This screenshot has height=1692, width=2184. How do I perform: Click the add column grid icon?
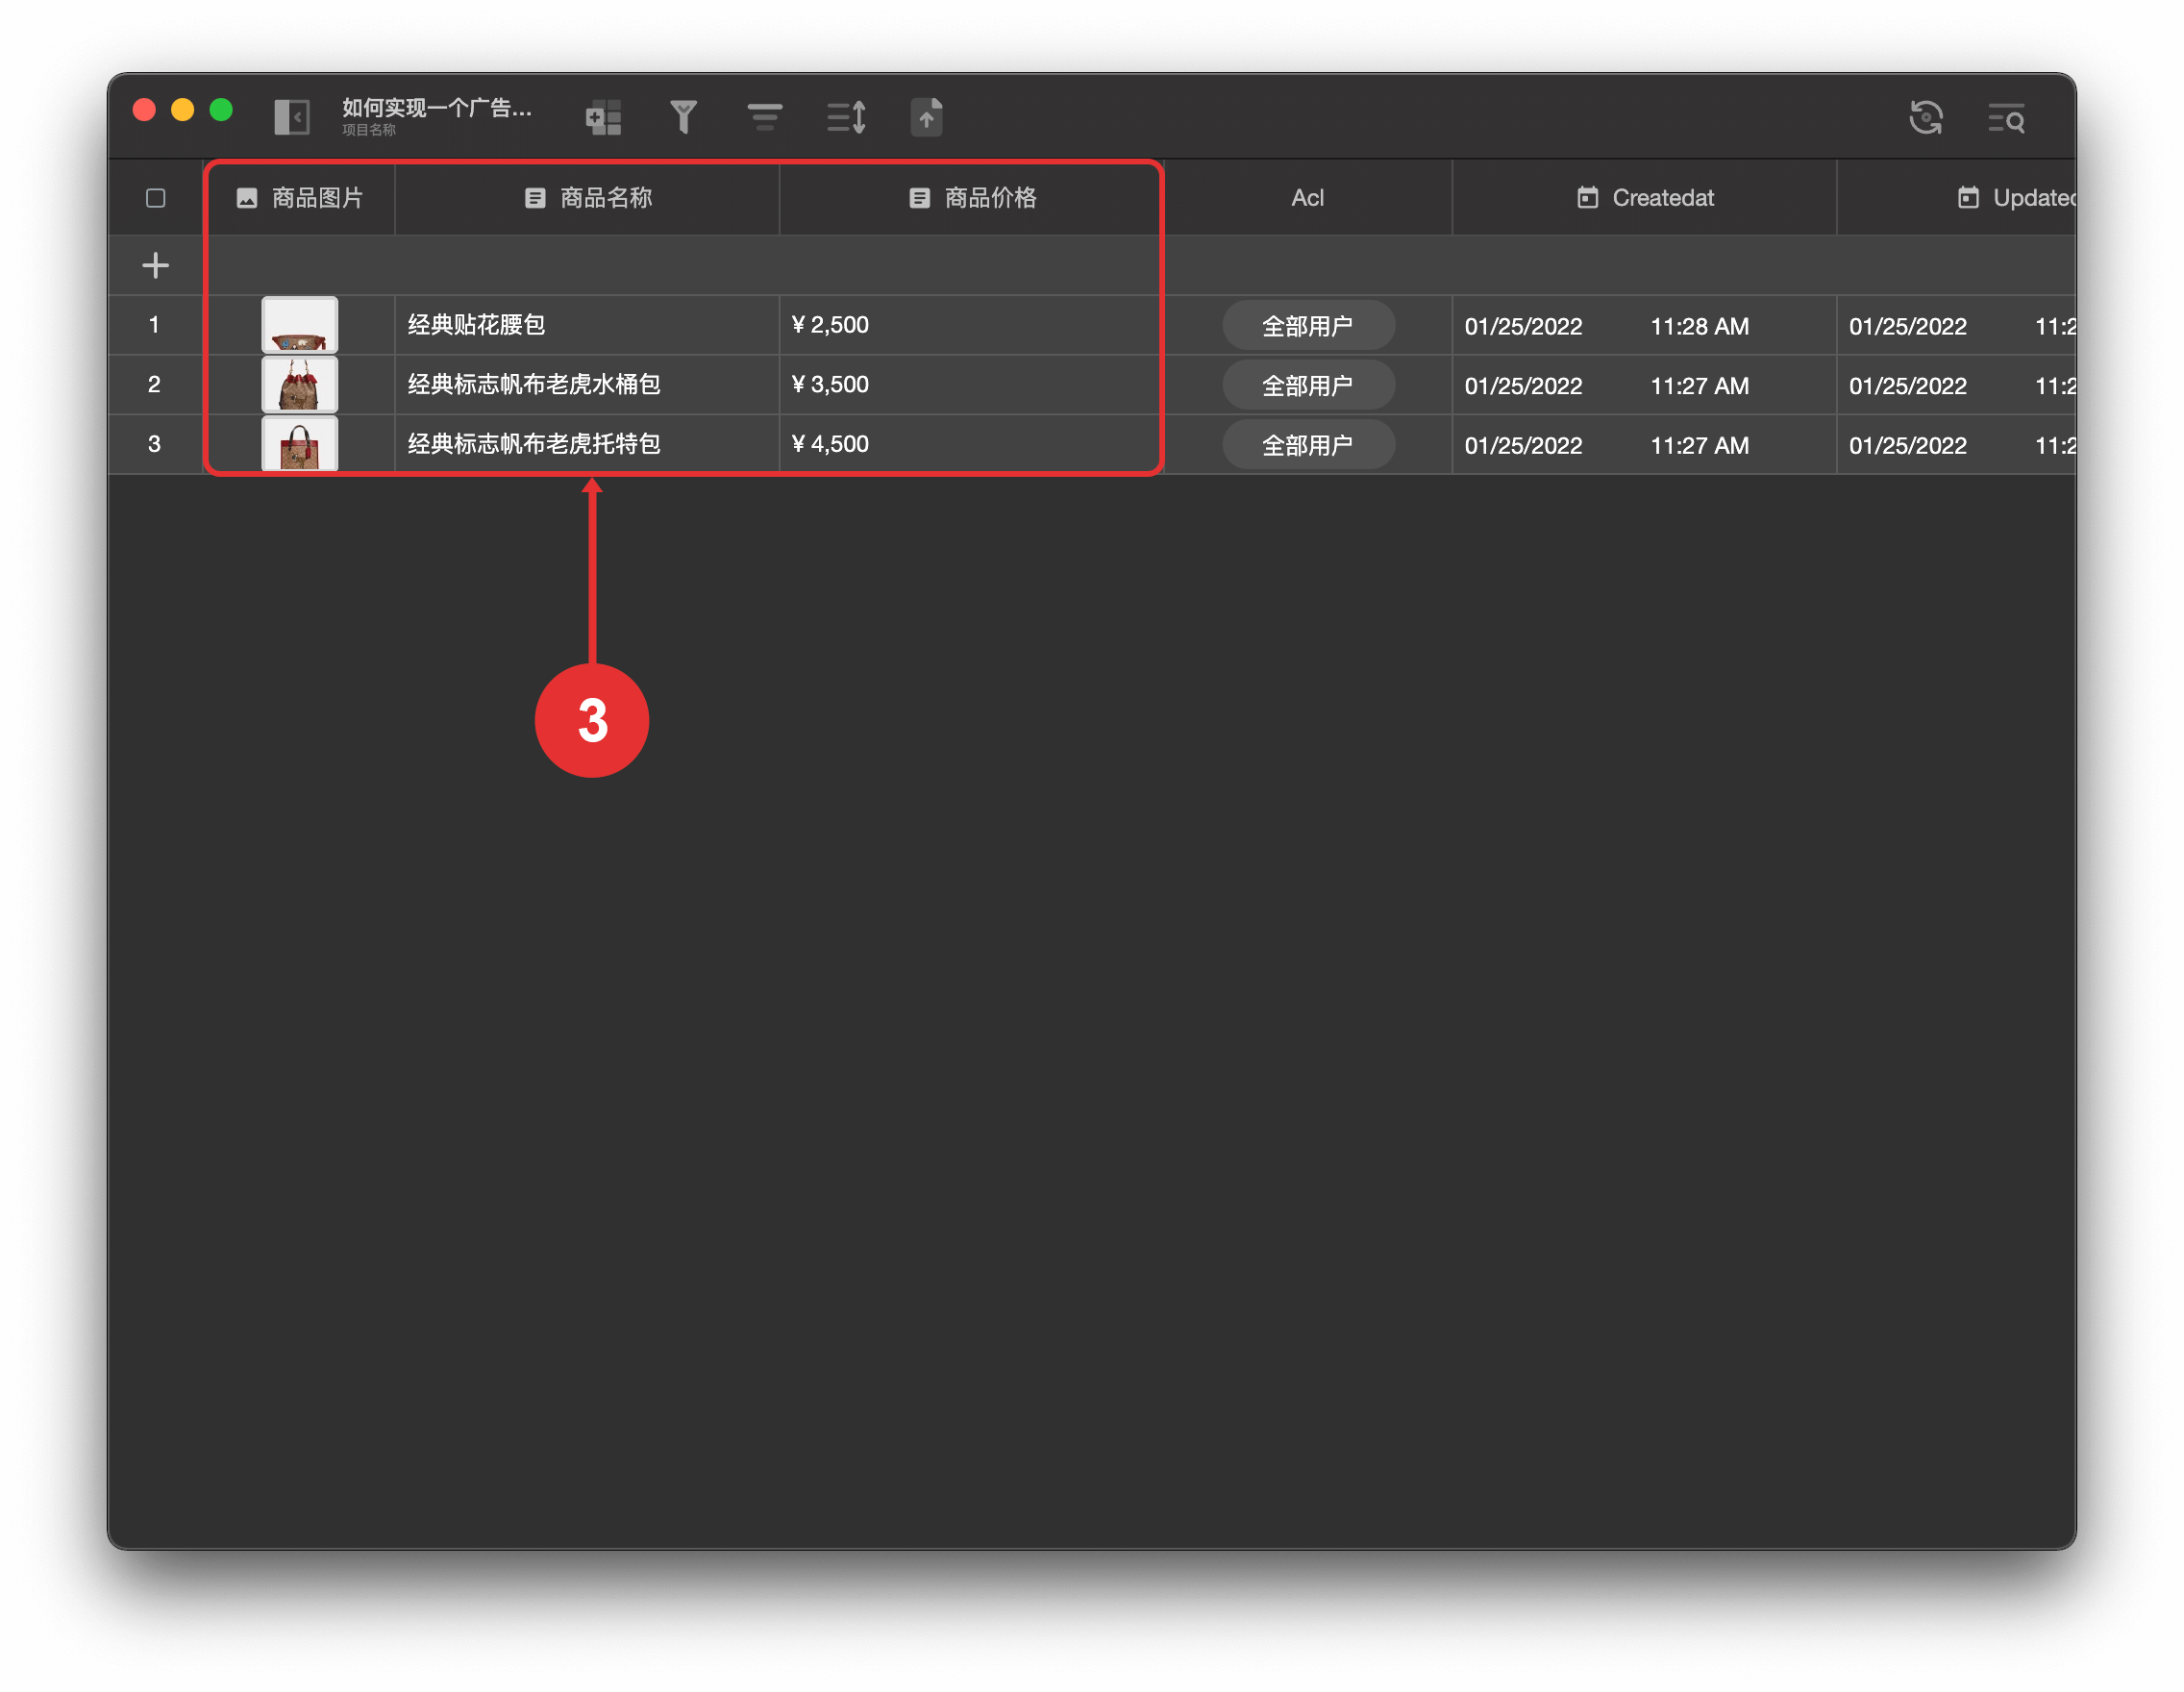point(603,117)
